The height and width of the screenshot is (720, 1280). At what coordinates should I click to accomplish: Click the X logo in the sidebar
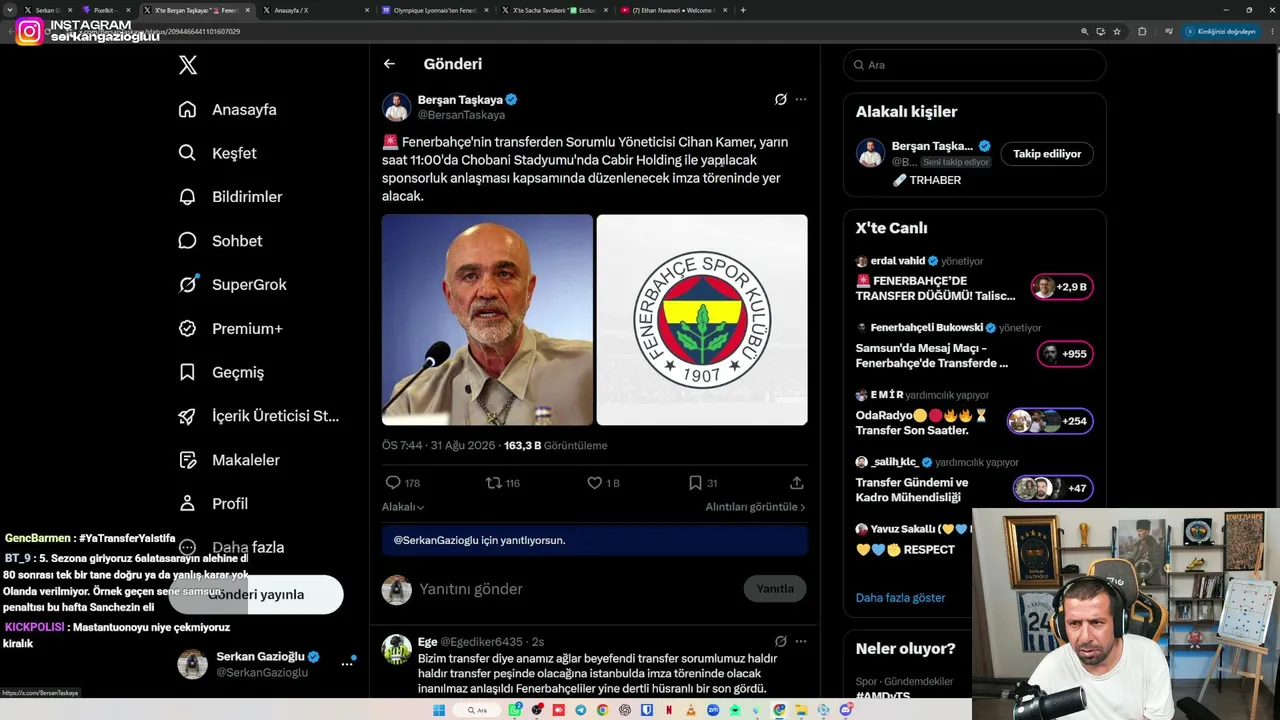coord(188,66)
